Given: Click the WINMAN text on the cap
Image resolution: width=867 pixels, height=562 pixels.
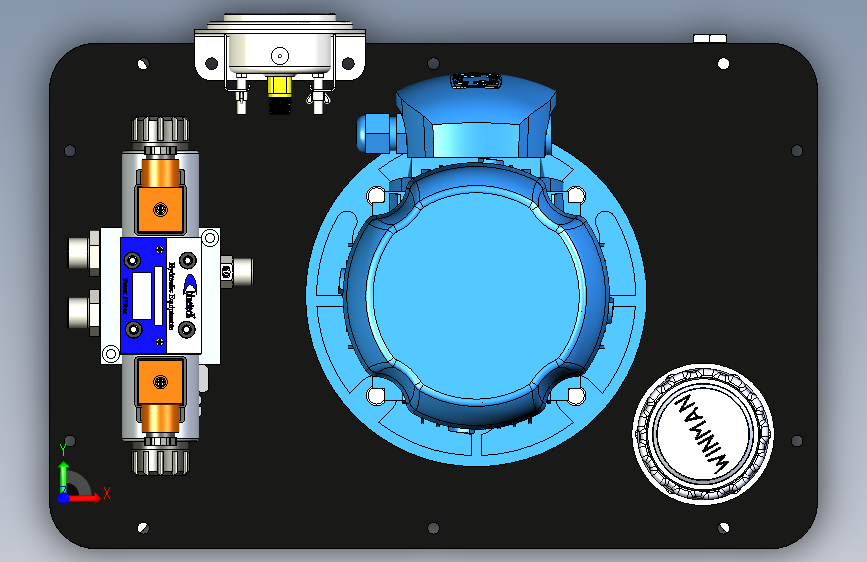Looking at the screenshot, I should [701, 433].
